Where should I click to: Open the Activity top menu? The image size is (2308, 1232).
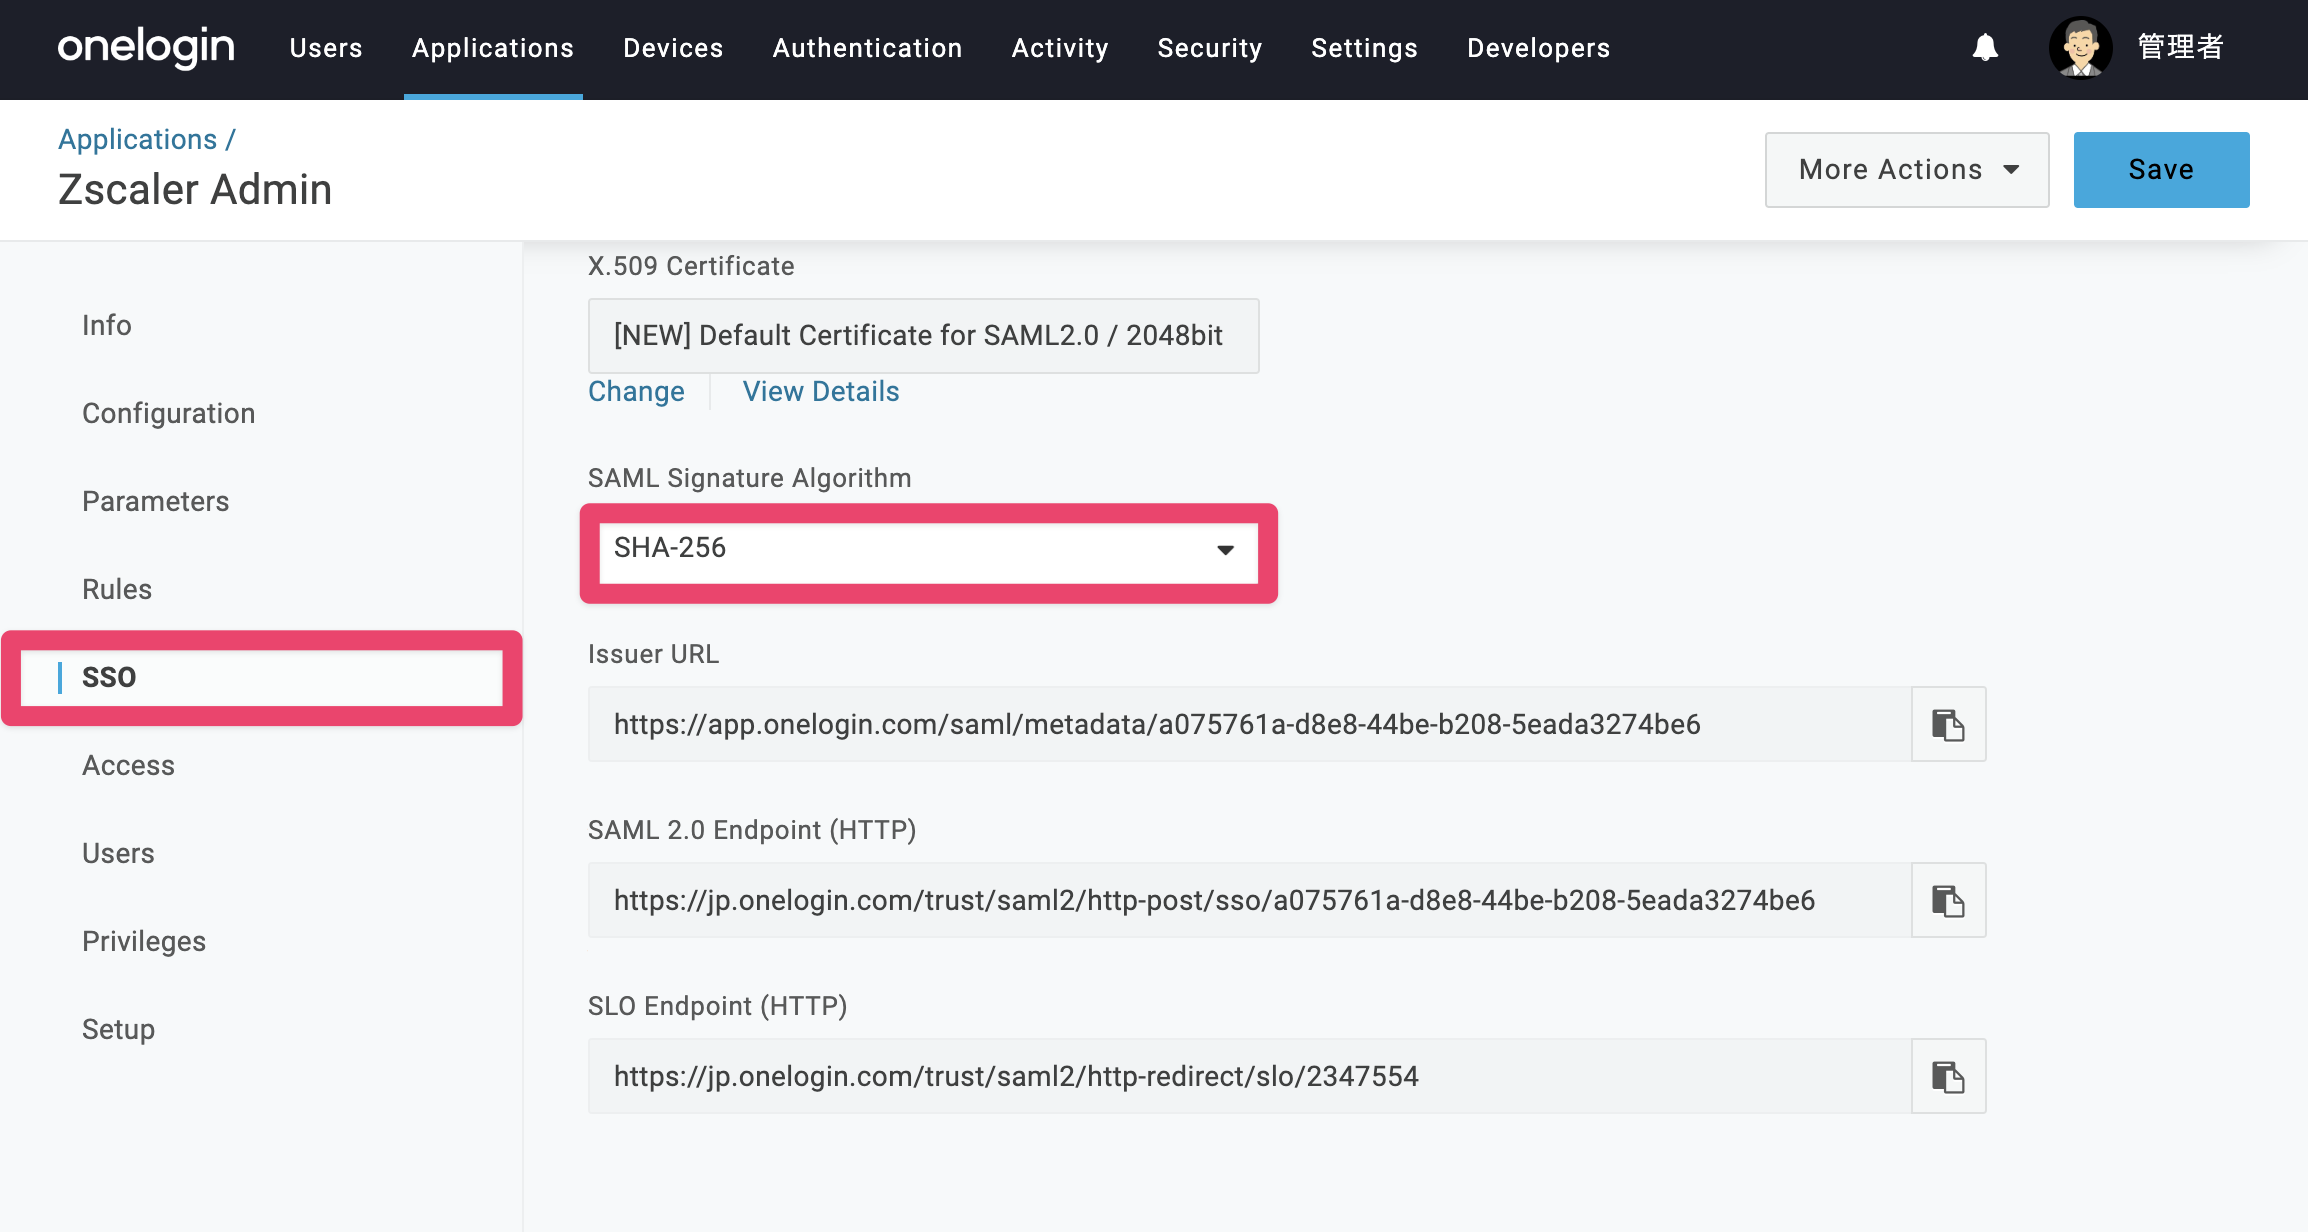click(1060, 48)
